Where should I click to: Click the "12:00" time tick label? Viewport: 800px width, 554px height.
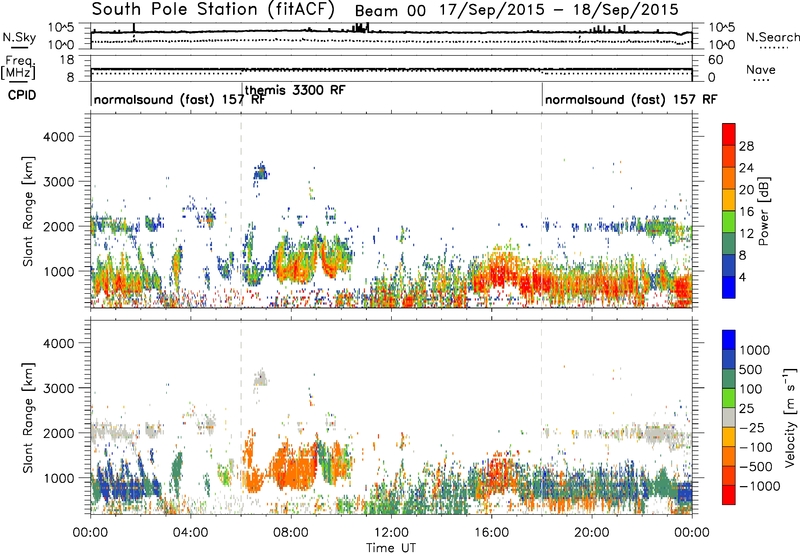click(x=391, y=533)
